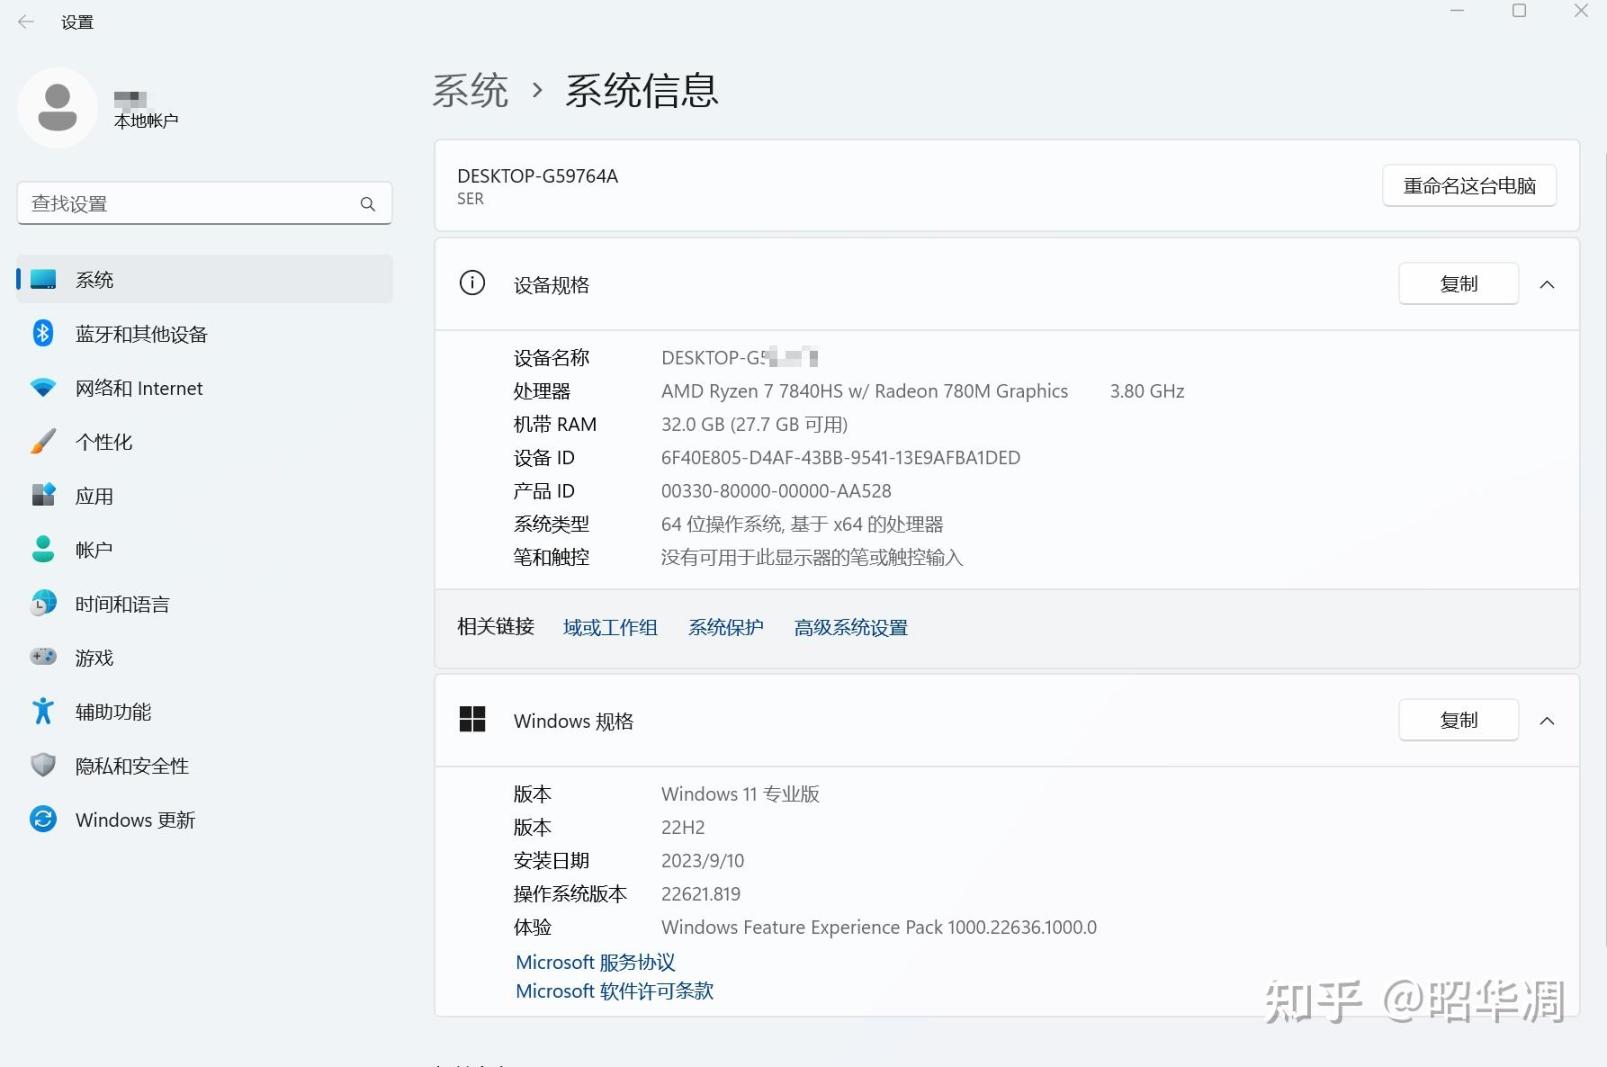Click the green person accounts icon

[x=43, y=549]
